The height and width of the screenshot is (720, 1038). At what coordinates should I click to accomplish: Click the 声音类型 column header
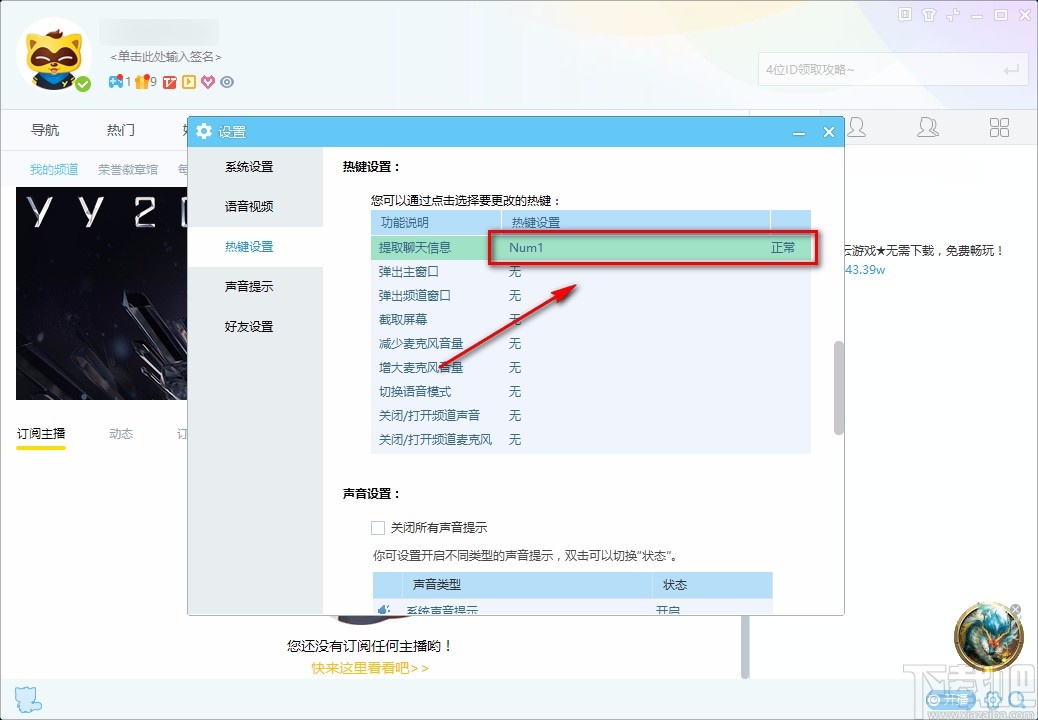pyautogui.click(x=527, y=585)
